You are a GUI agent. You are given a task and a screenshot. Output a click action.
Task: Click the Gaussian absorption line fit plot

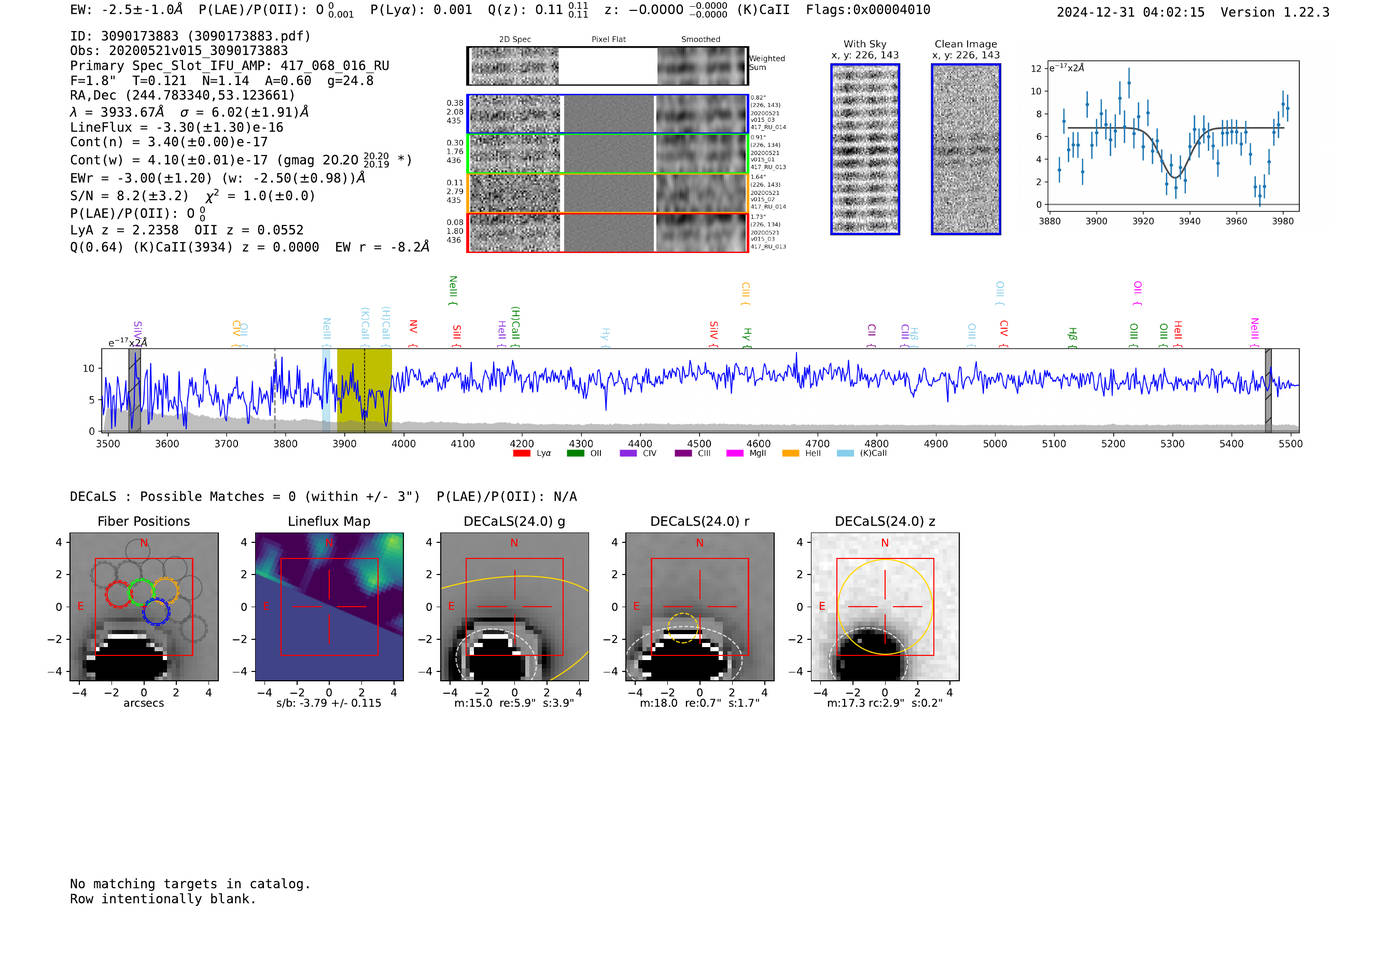coord(1173,136)
